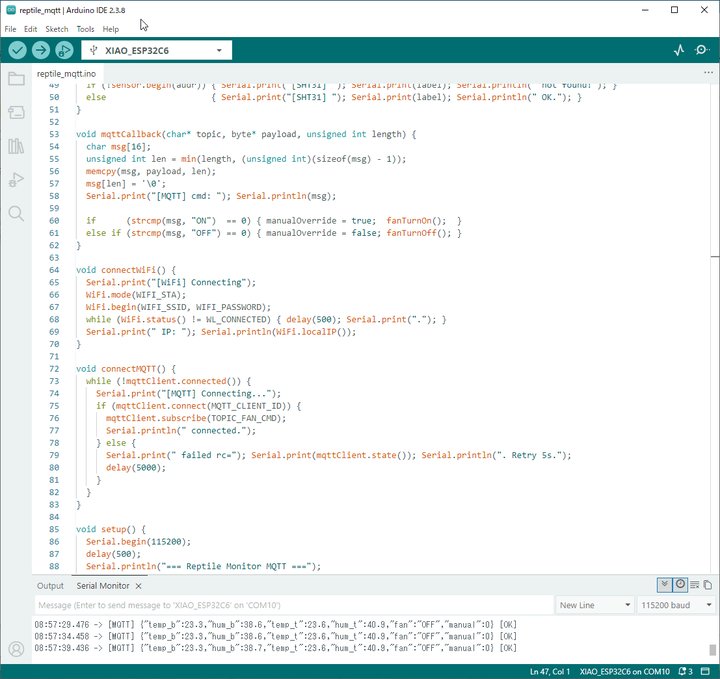Select the Serial Monitor tab
Screen dimensions: 720x679
pos(103,586)
